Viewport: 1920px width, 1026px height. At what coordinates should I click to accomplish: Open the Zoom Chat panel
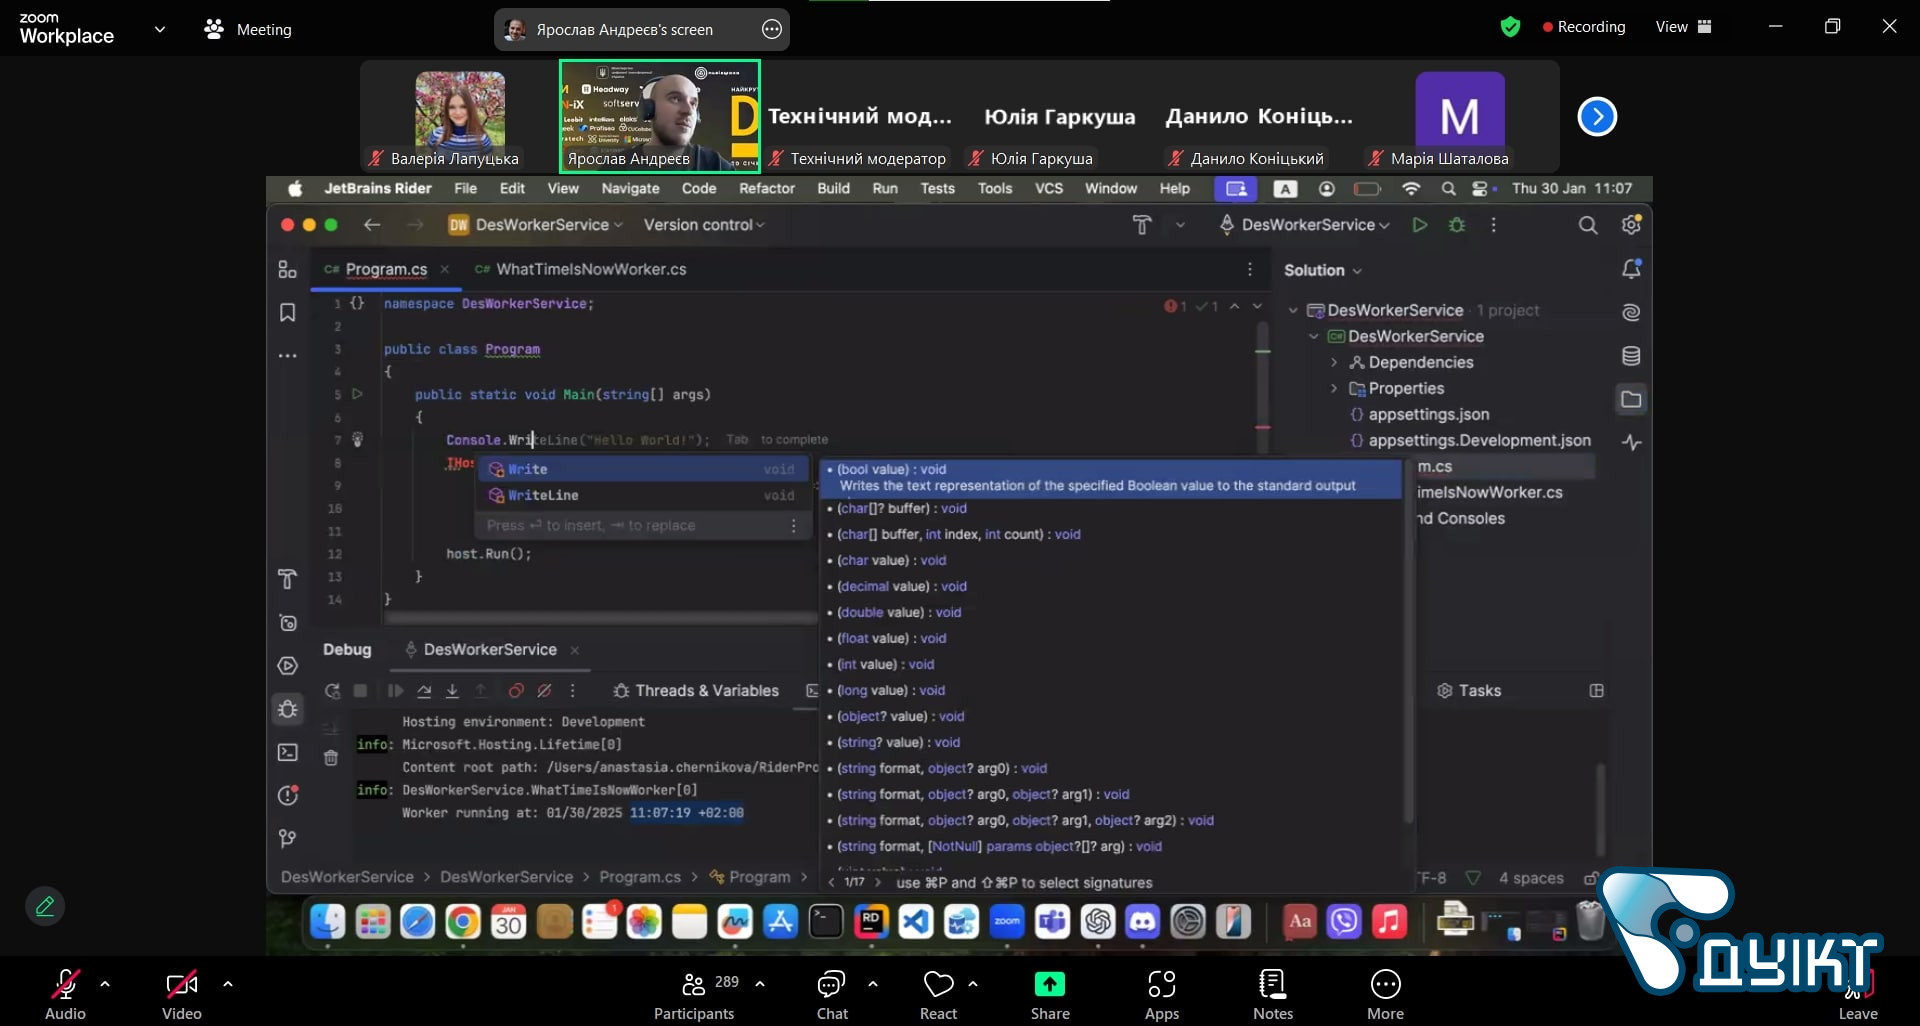point(832,993)
